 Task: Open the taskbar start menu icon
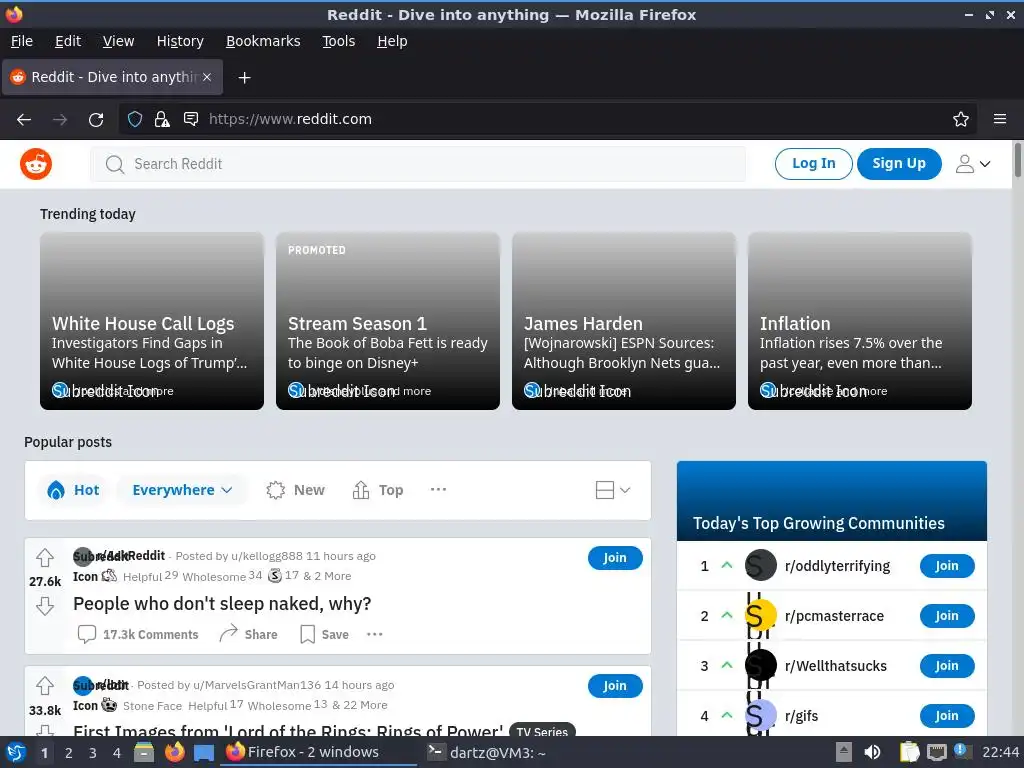click(x=16, y=753)
